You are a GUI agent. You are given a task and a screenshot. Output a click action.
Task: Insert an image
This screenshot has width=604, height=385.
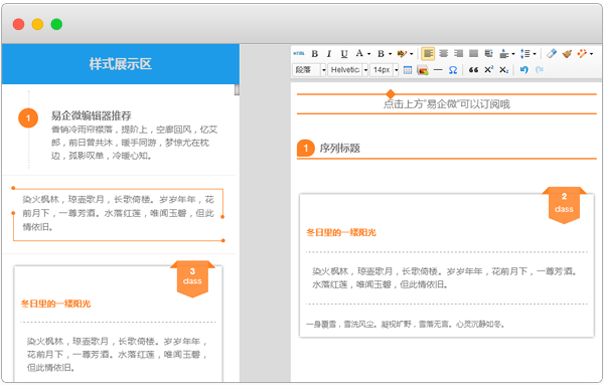(423, 70)
